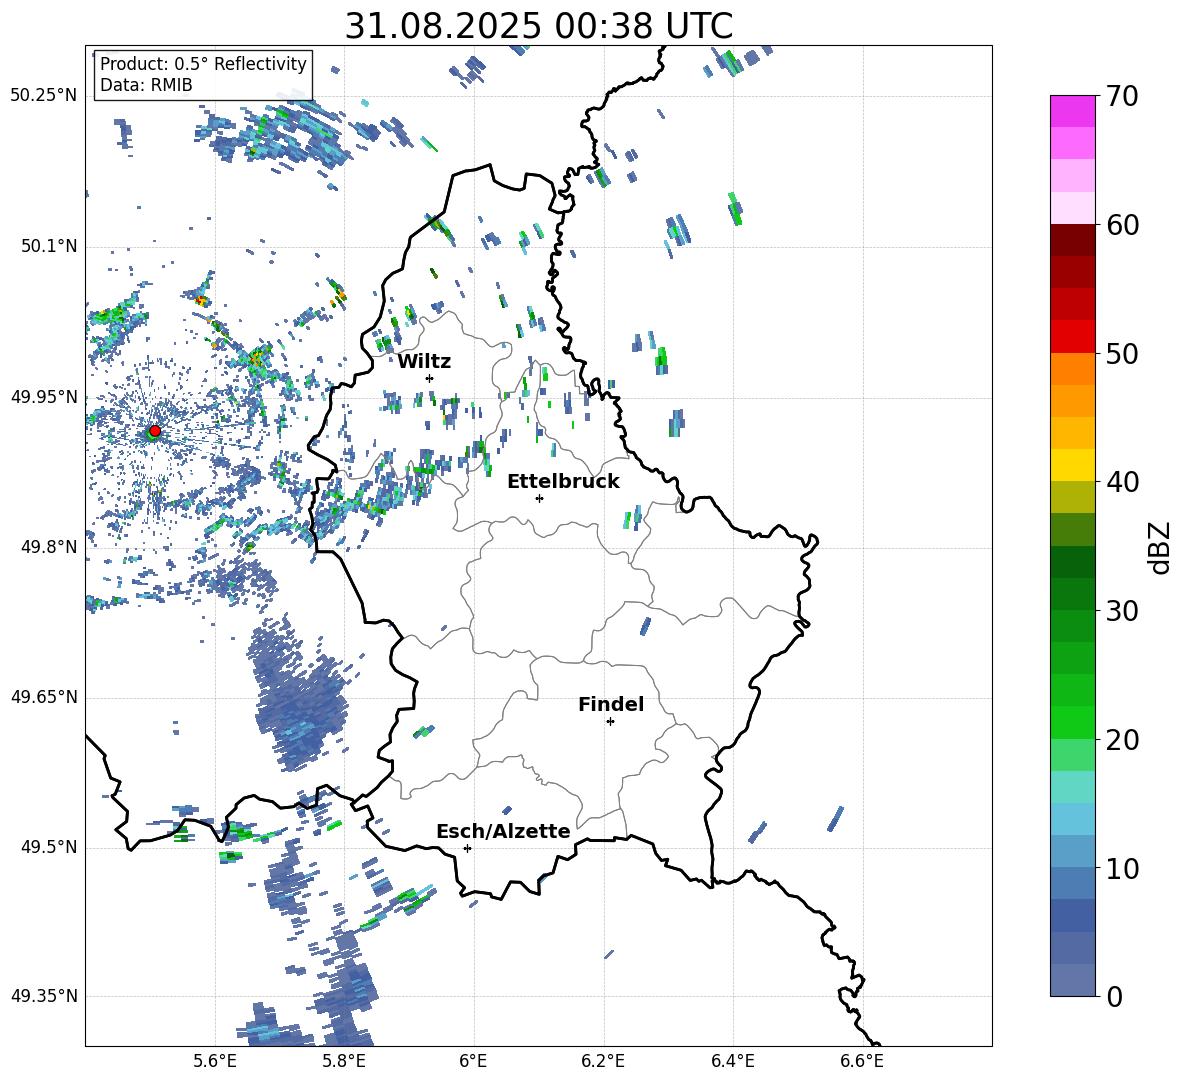Click the 49.95°N latitude label
The height and width of the screenshot is (1081, 1184).
[x=44, y=396]
